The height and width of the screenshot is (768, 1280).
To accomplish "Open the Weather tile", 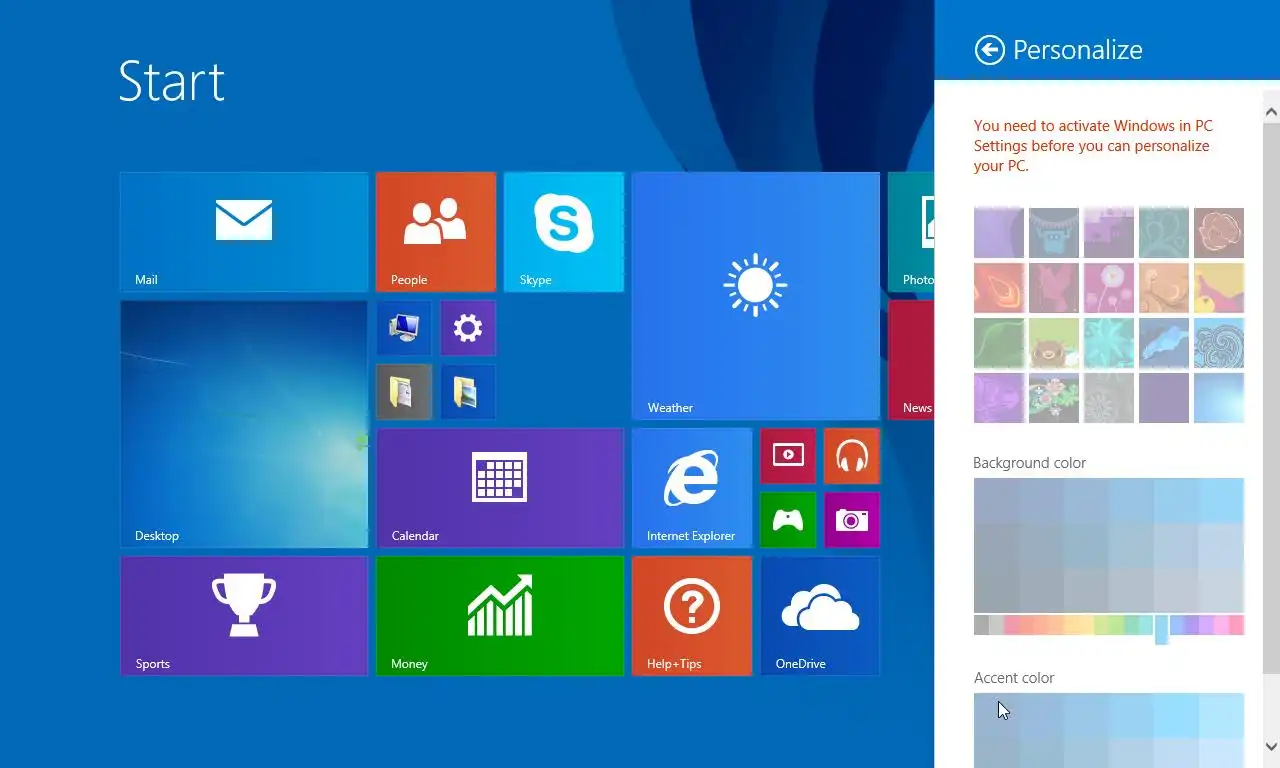I will point(756,296).
